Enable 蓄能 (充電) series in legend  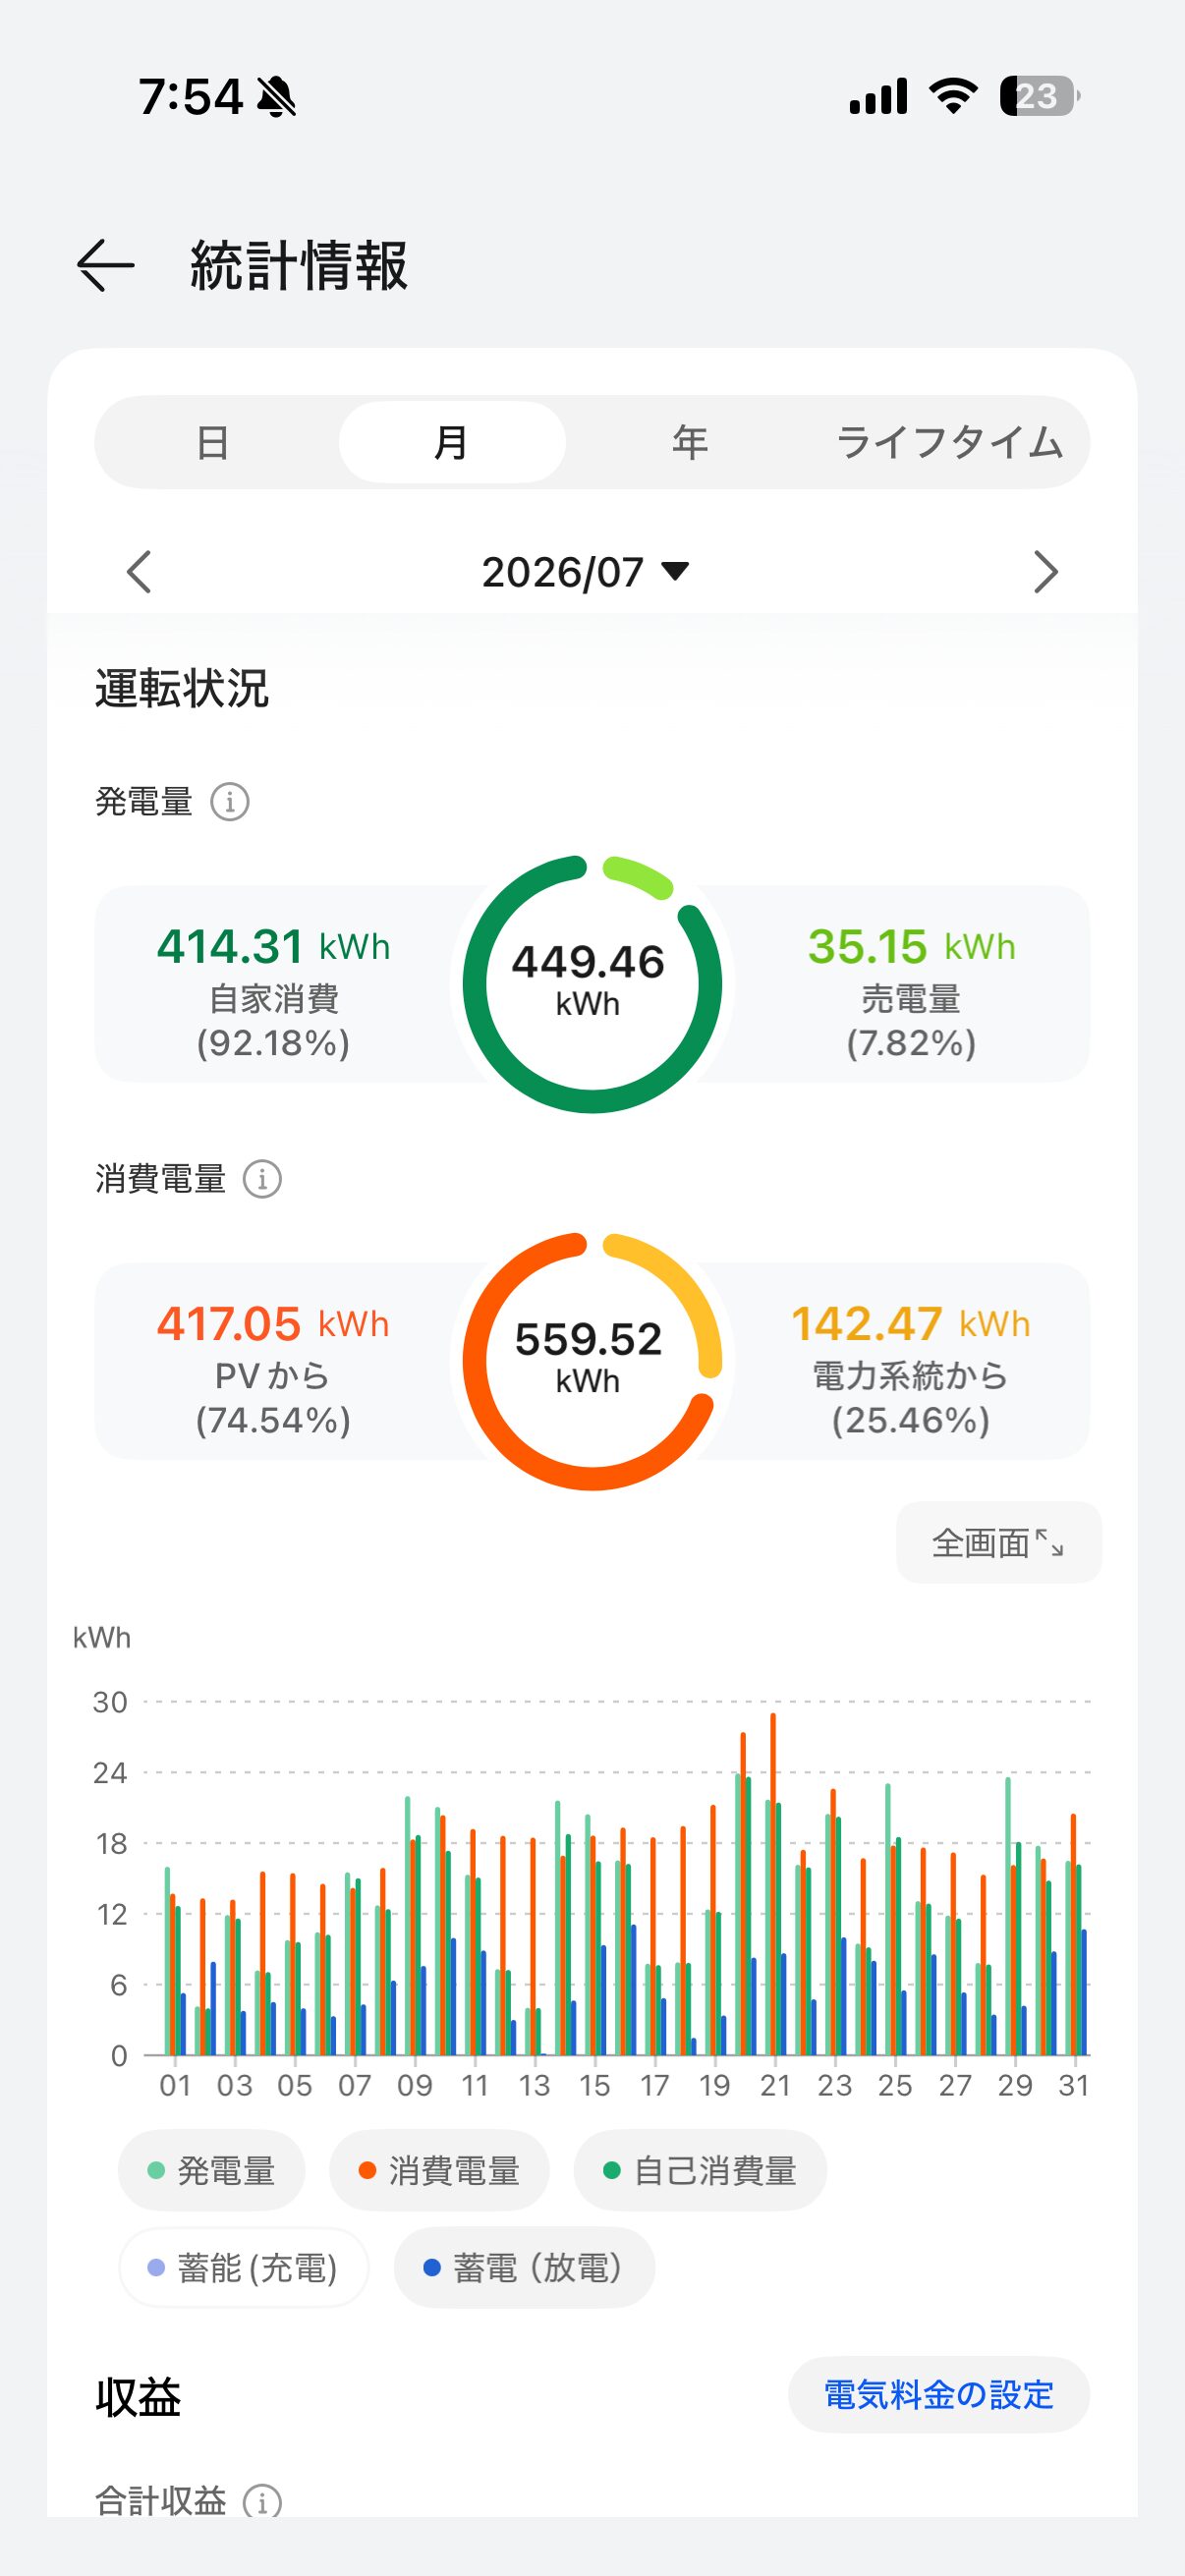tap(243, 2268)
